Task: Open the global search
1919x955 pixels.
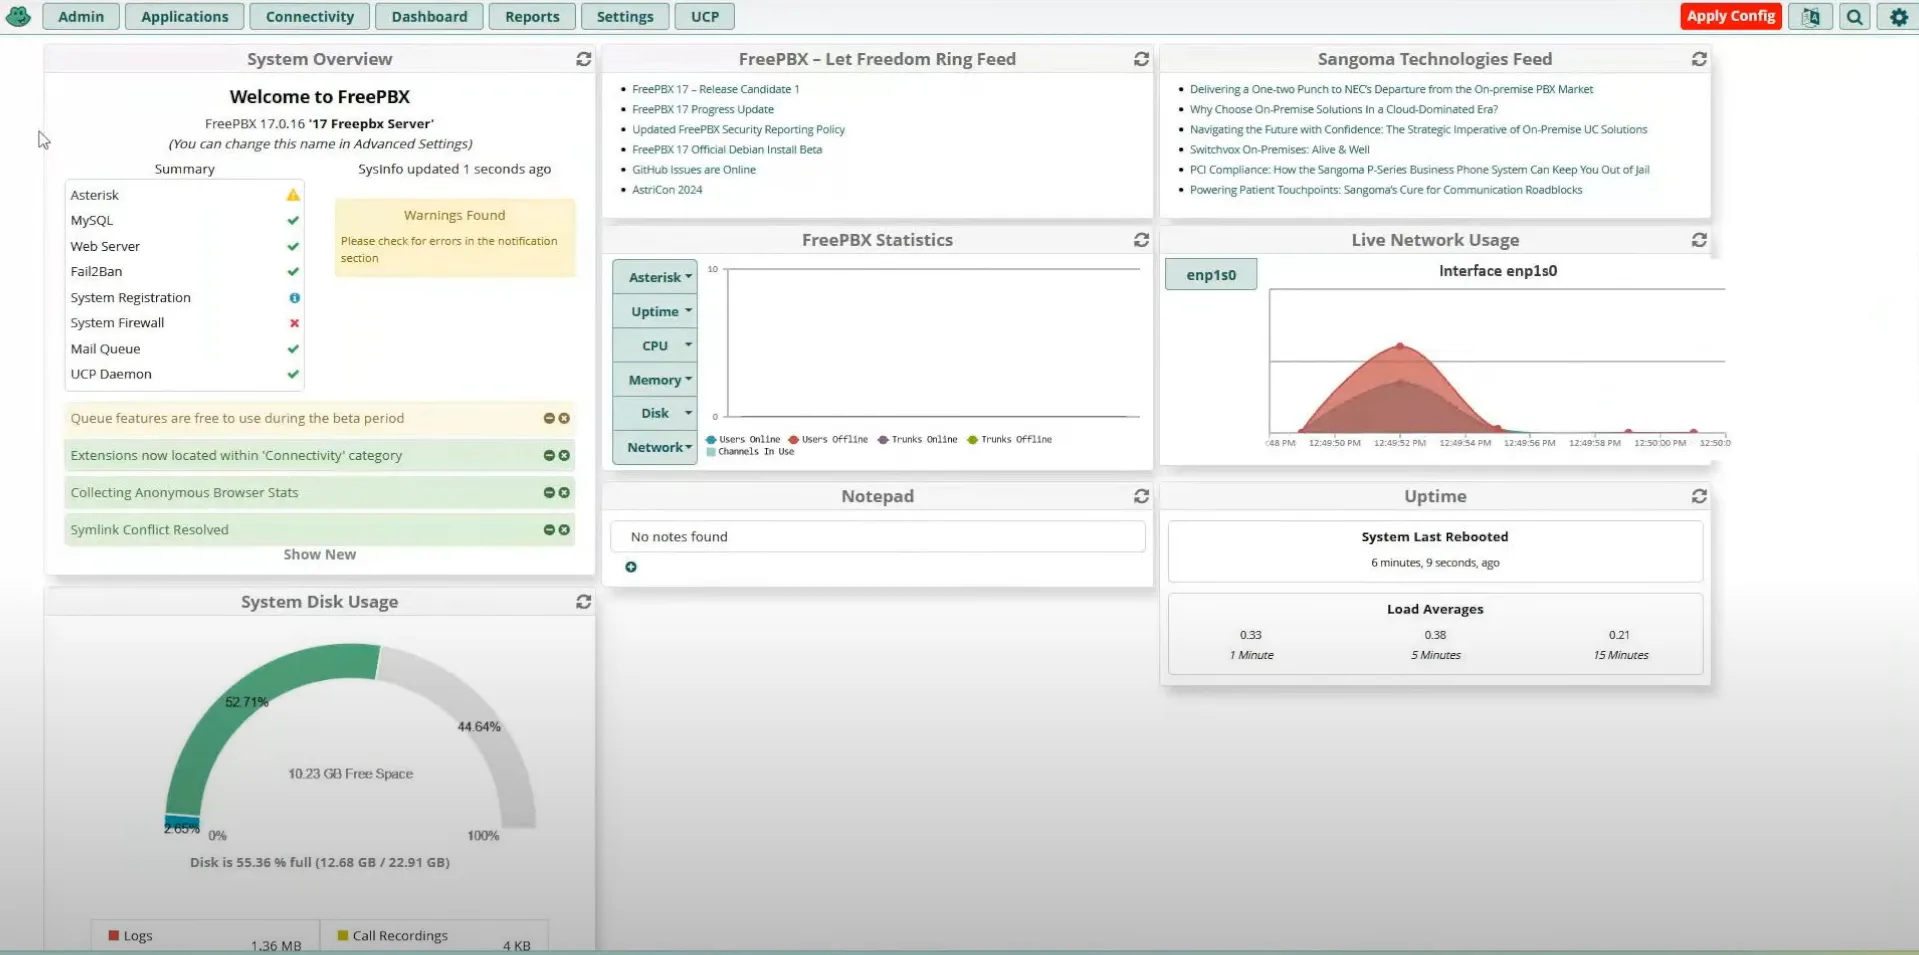Action: pos(1854,17)
